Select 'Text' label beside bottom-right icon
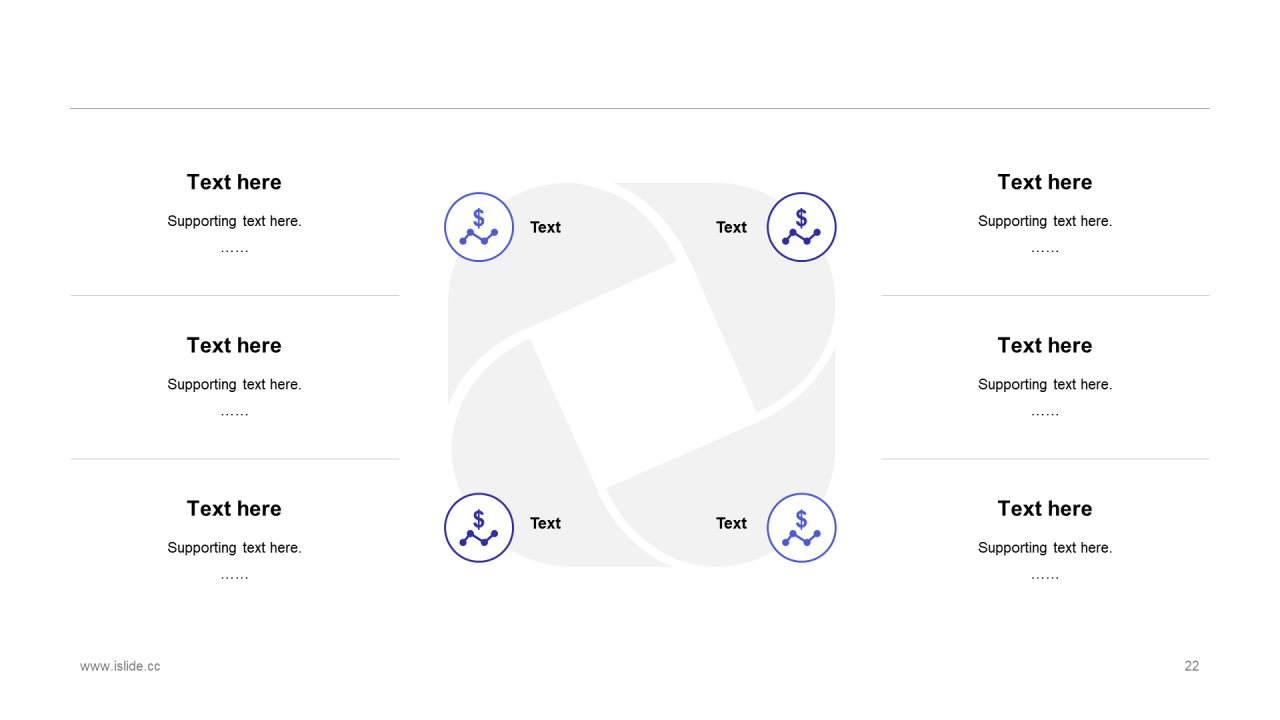Screen dimensions: 1280x720 pyautogui.click(x=731, y=523)
